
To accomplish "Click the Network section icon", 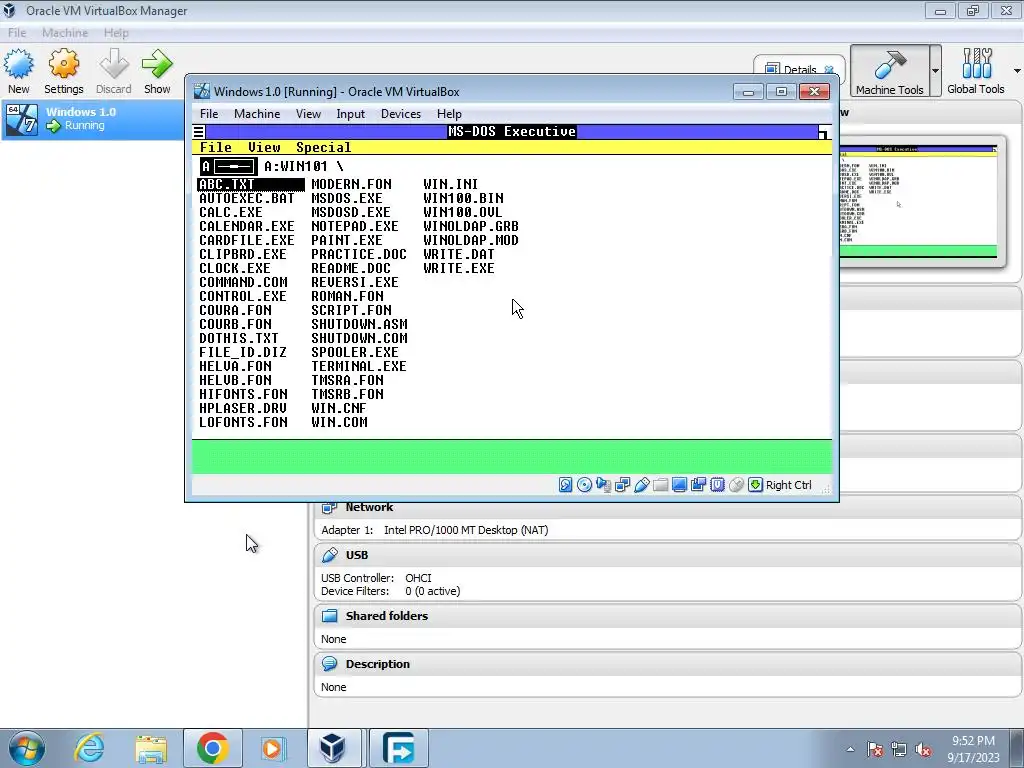I will (330, 507).
